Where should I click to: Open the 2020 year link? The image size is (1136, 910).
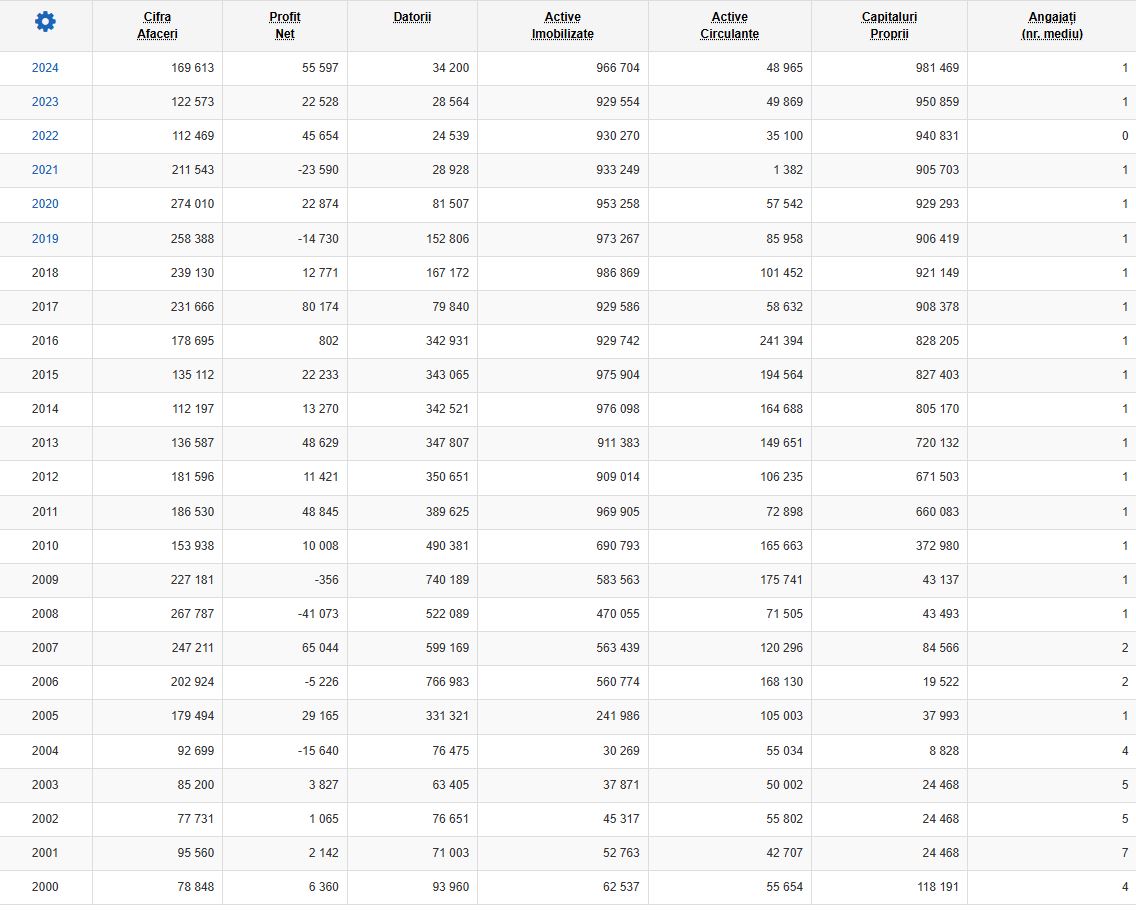[45, 204]
